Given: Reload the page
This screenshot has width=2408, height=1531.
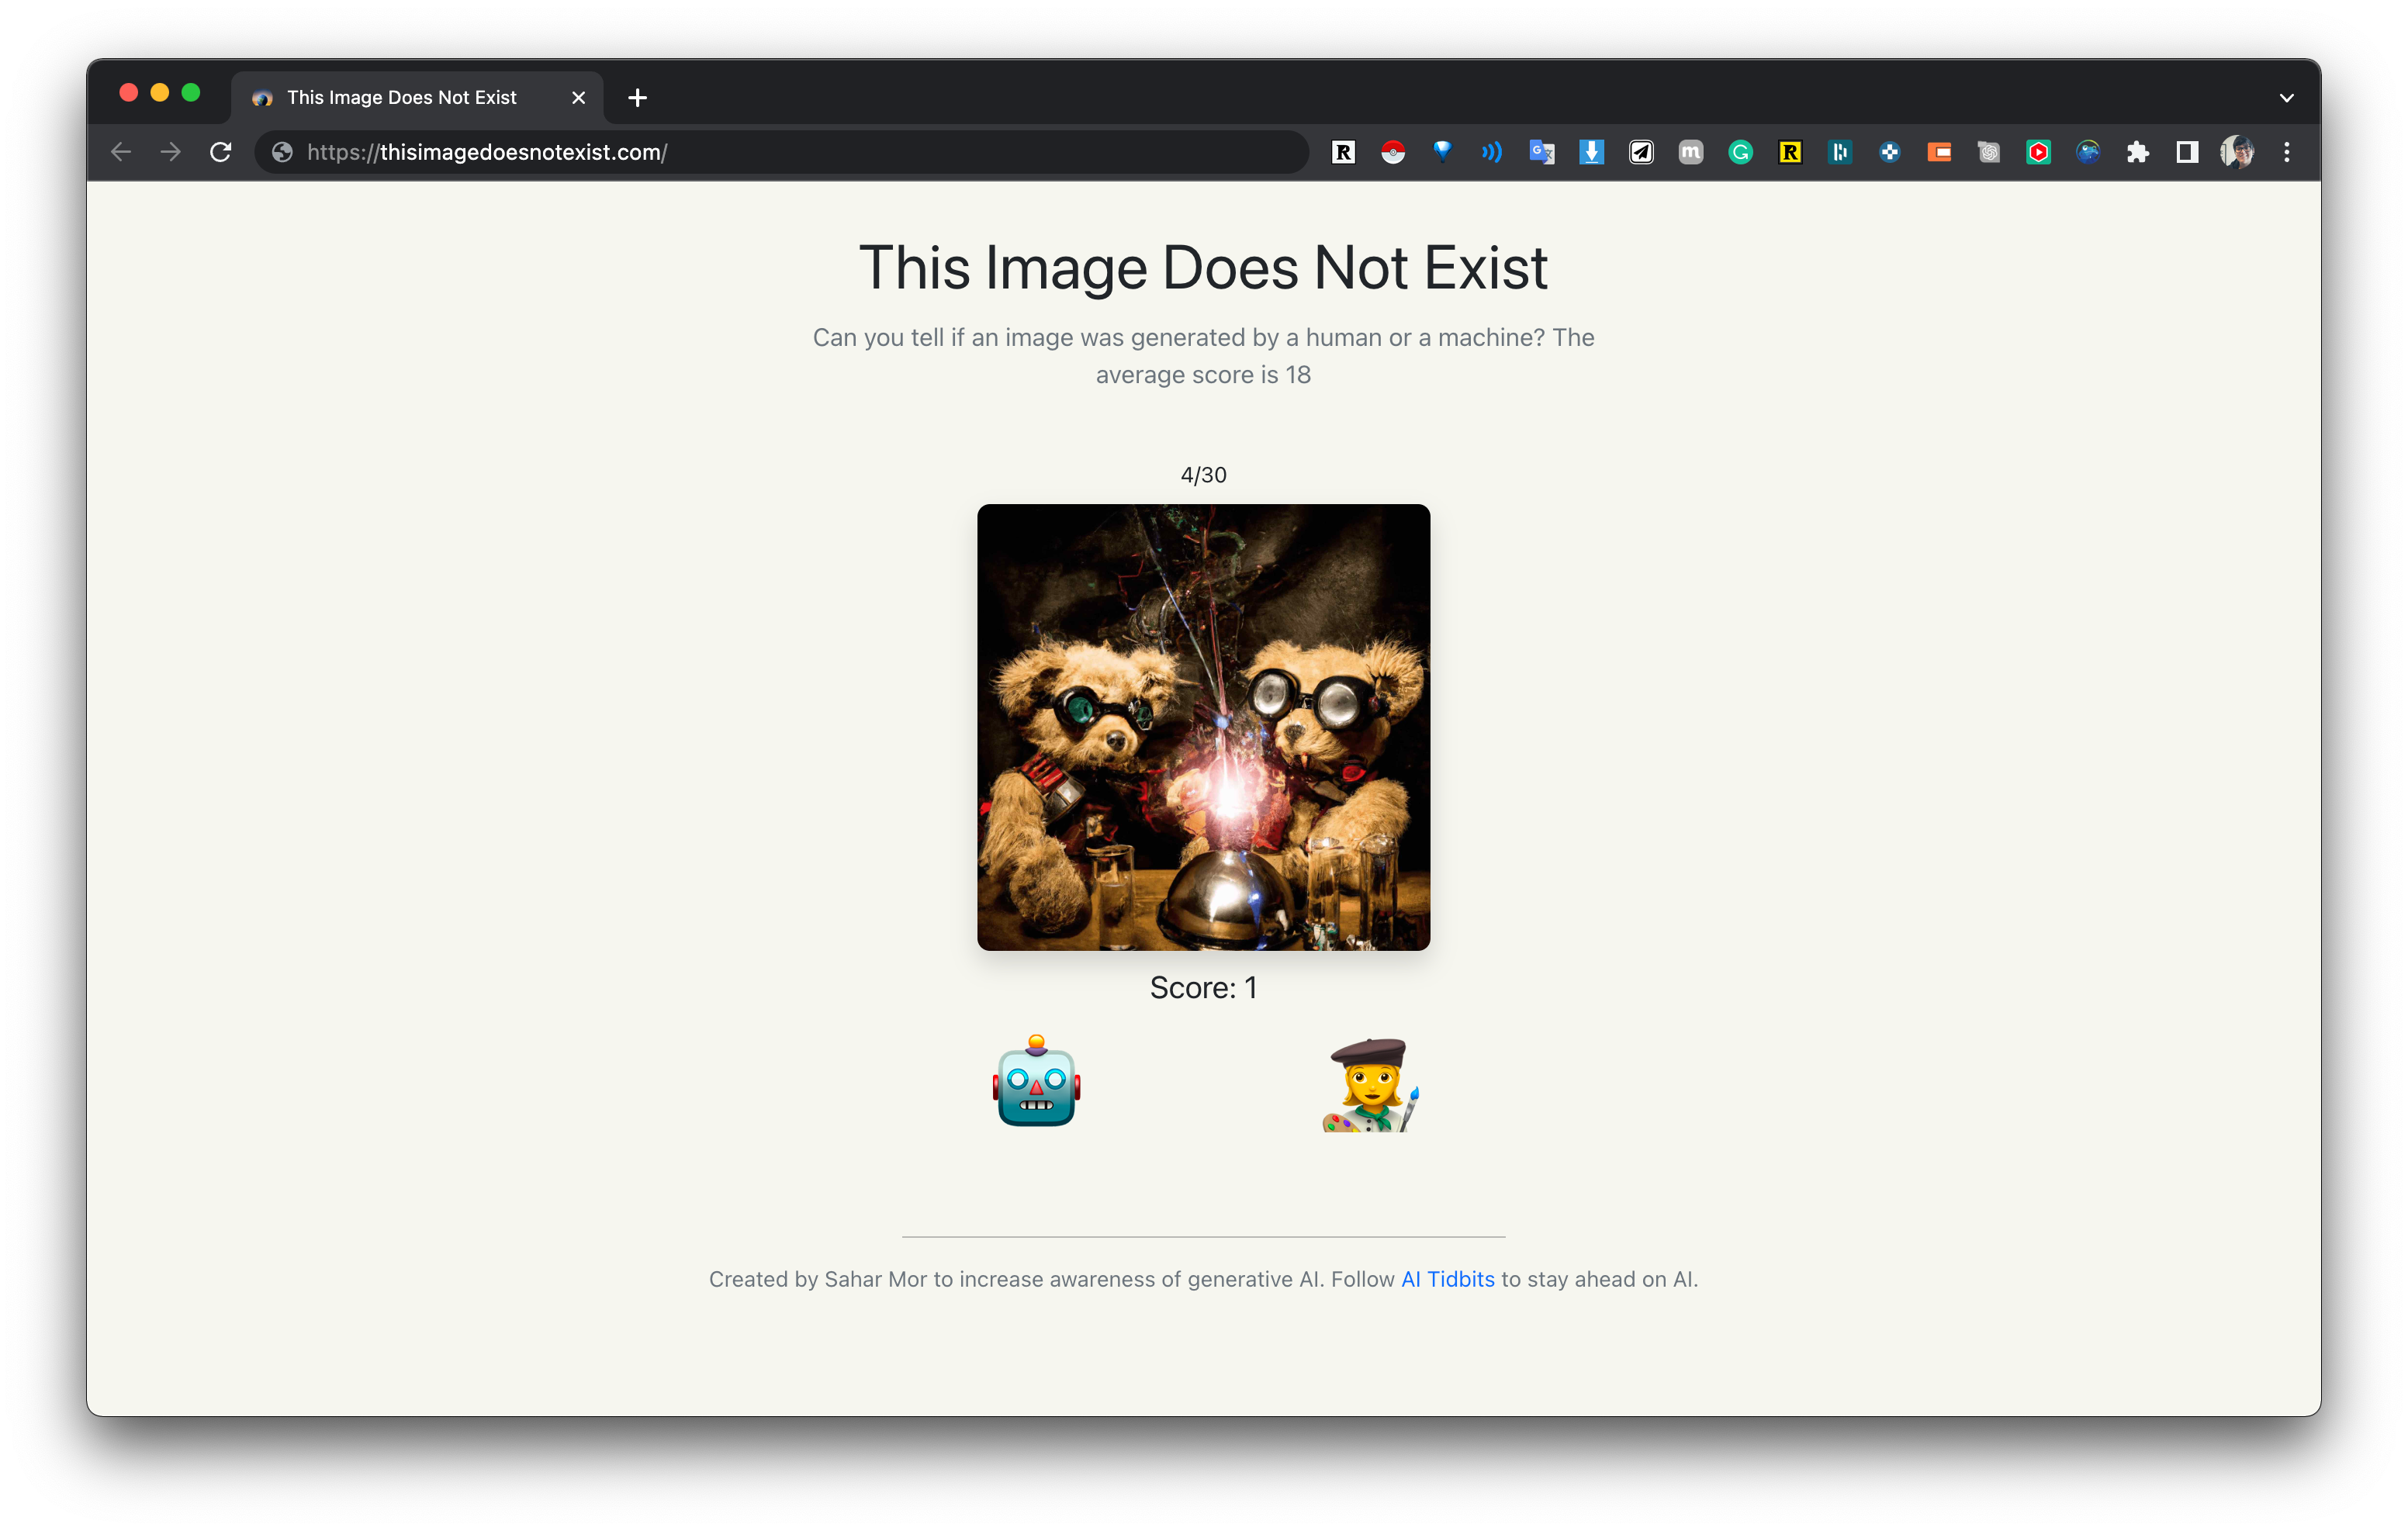Looking at the screenshot, I should click(x=221, y=152).
